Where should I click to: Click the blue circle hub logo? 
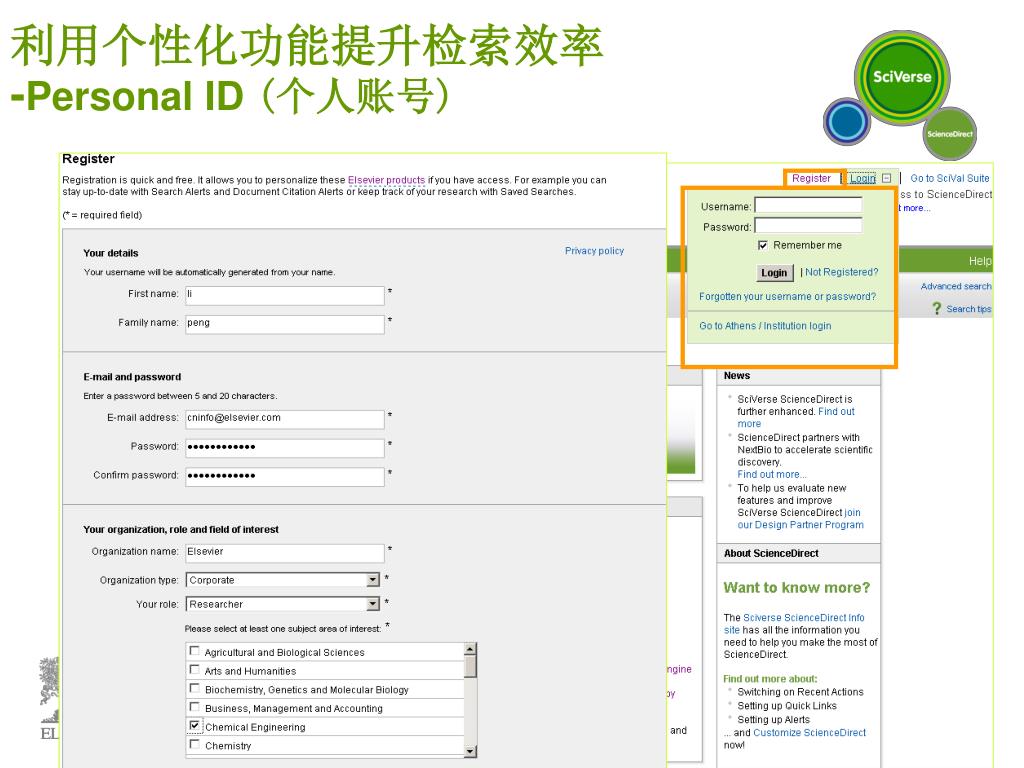[x=846, y=121]
